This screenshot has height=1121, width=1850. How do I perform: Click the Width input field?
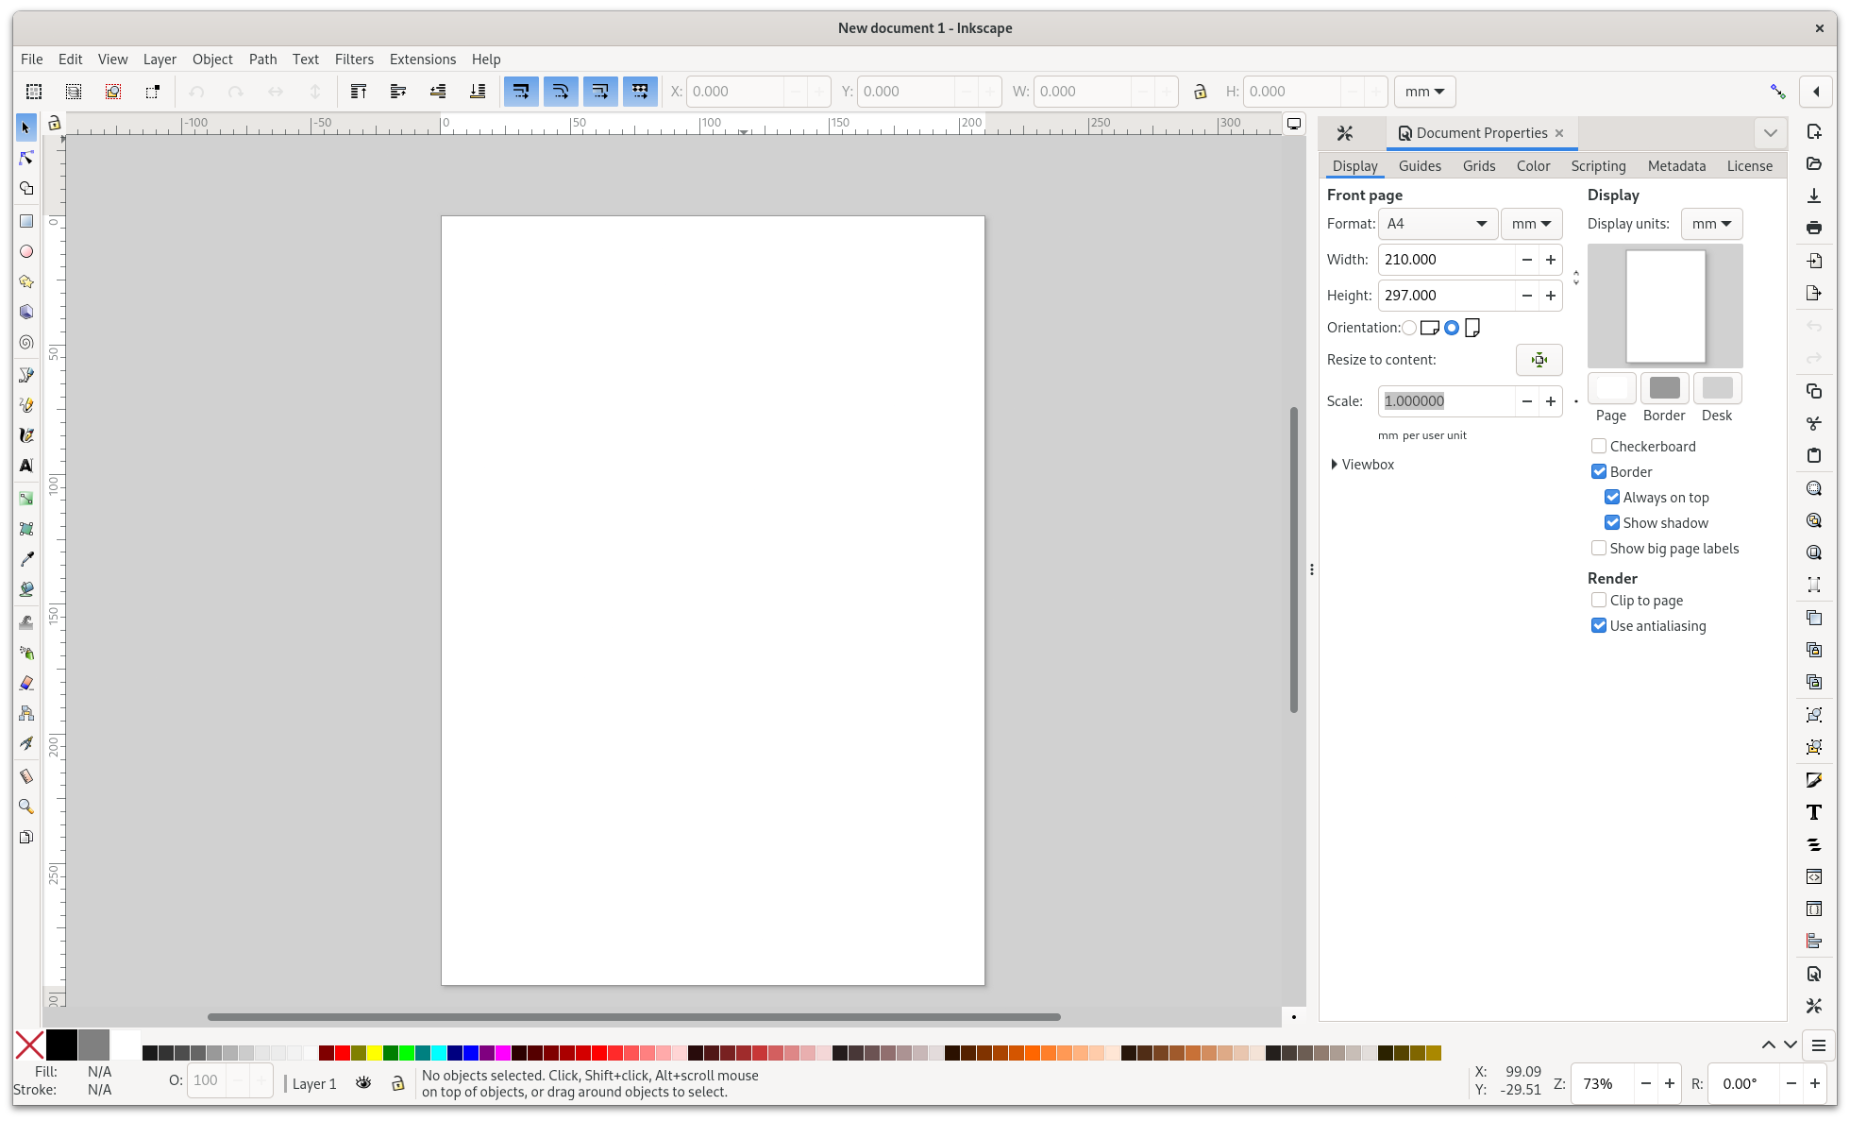click(1445, 260)
